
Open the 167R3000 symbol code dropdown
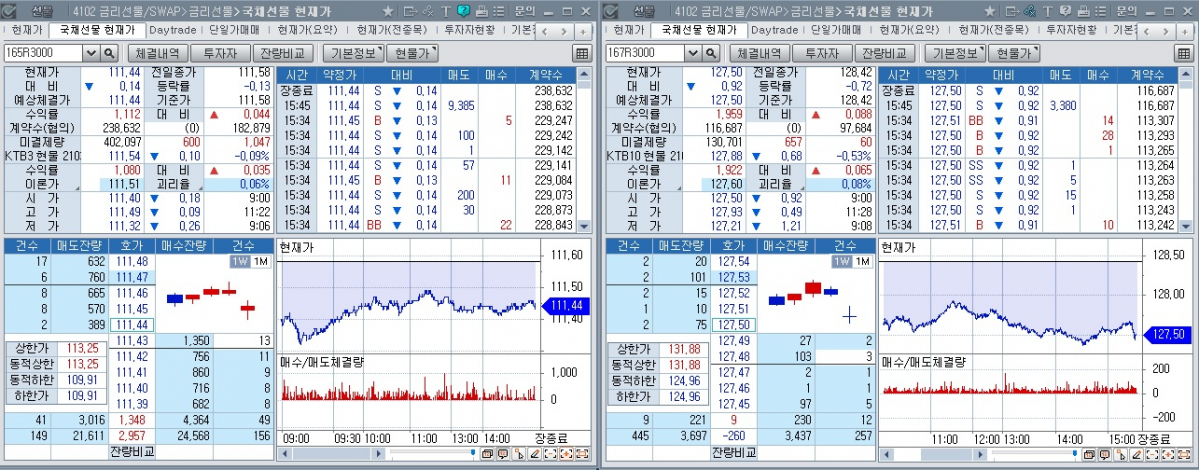pyautogui.click(x=693, y=53)
